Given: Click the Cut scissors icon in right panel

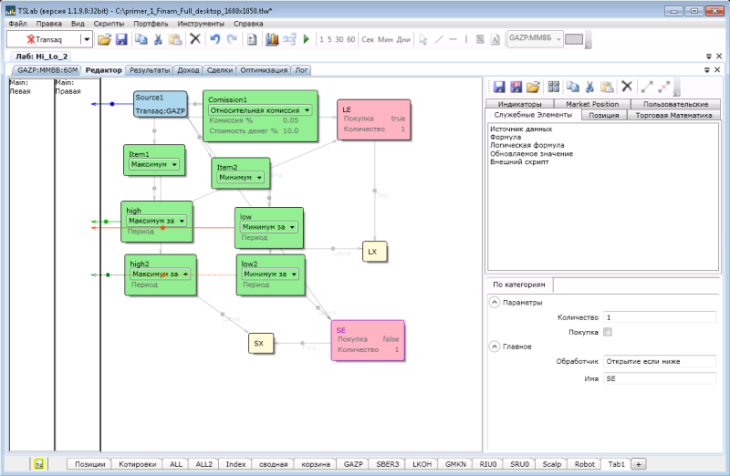Looking at the screenshot, I should coord(590,87).
